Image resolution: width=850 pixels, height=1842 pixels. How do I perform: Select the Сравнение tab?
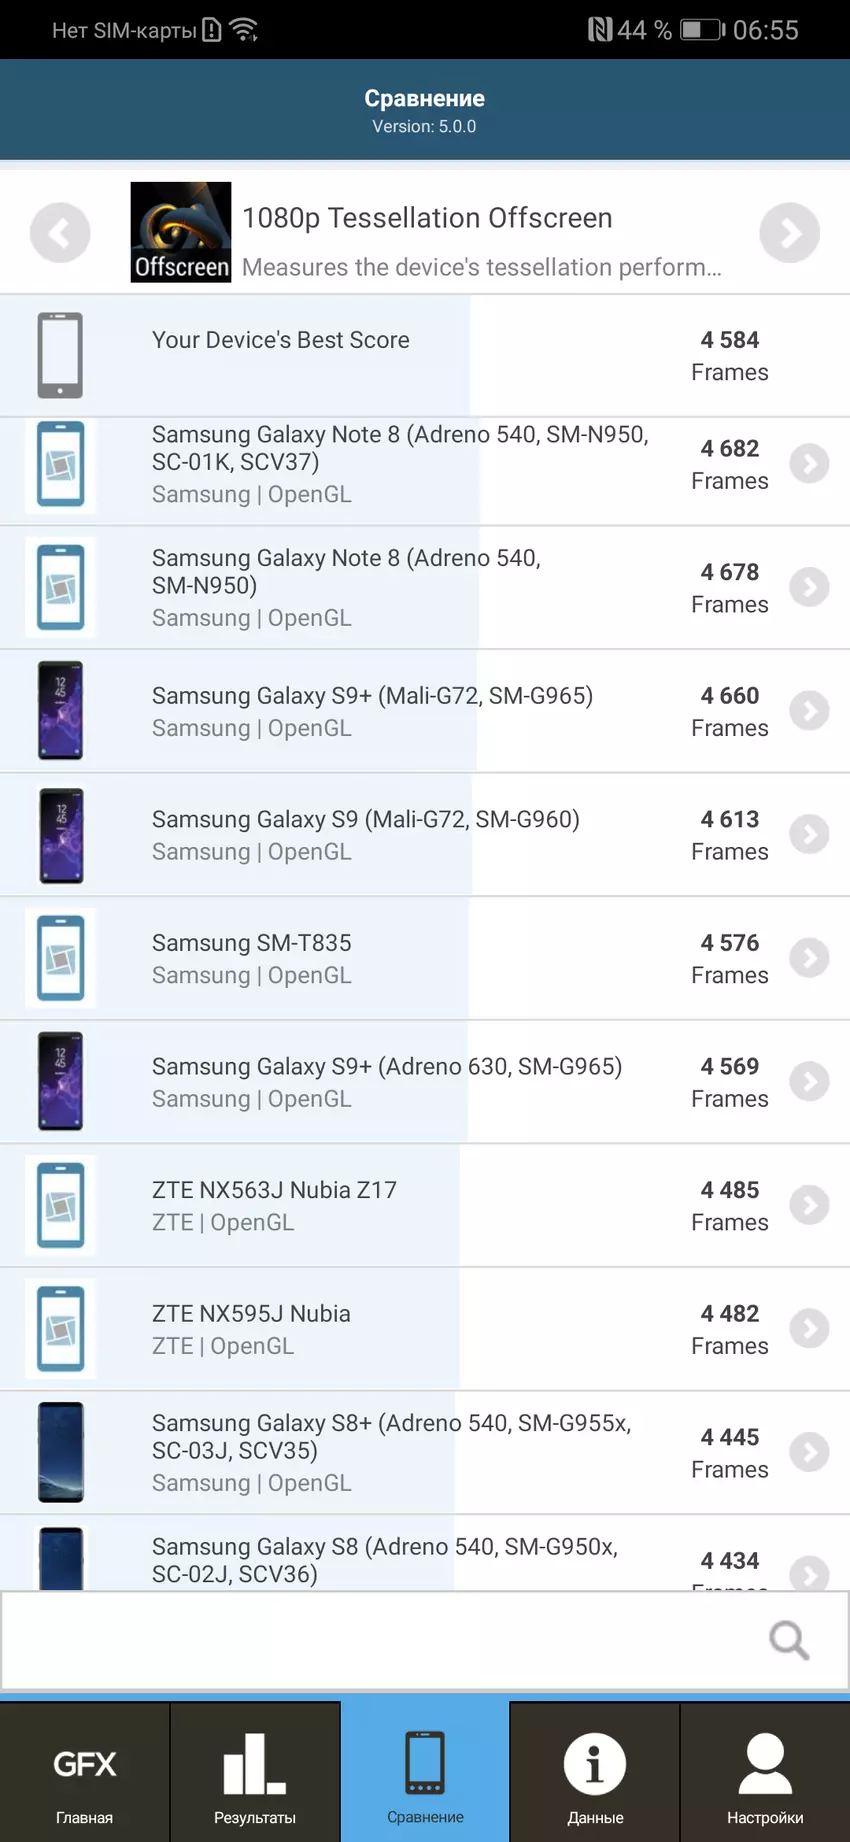click(x=425, y=1774)
